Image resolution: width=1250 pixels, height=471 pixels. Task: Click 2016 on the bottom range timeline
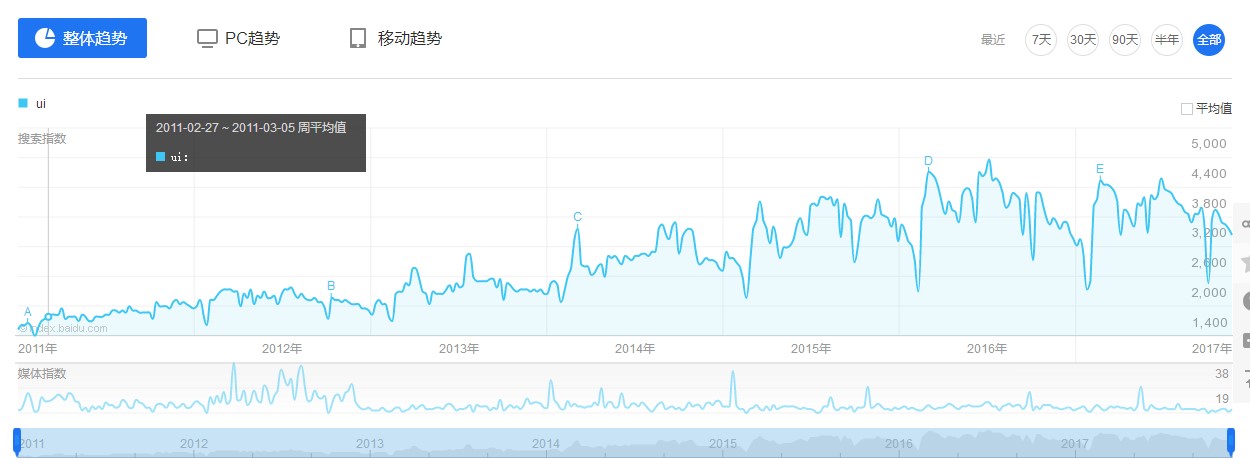[x=899, y=444]
